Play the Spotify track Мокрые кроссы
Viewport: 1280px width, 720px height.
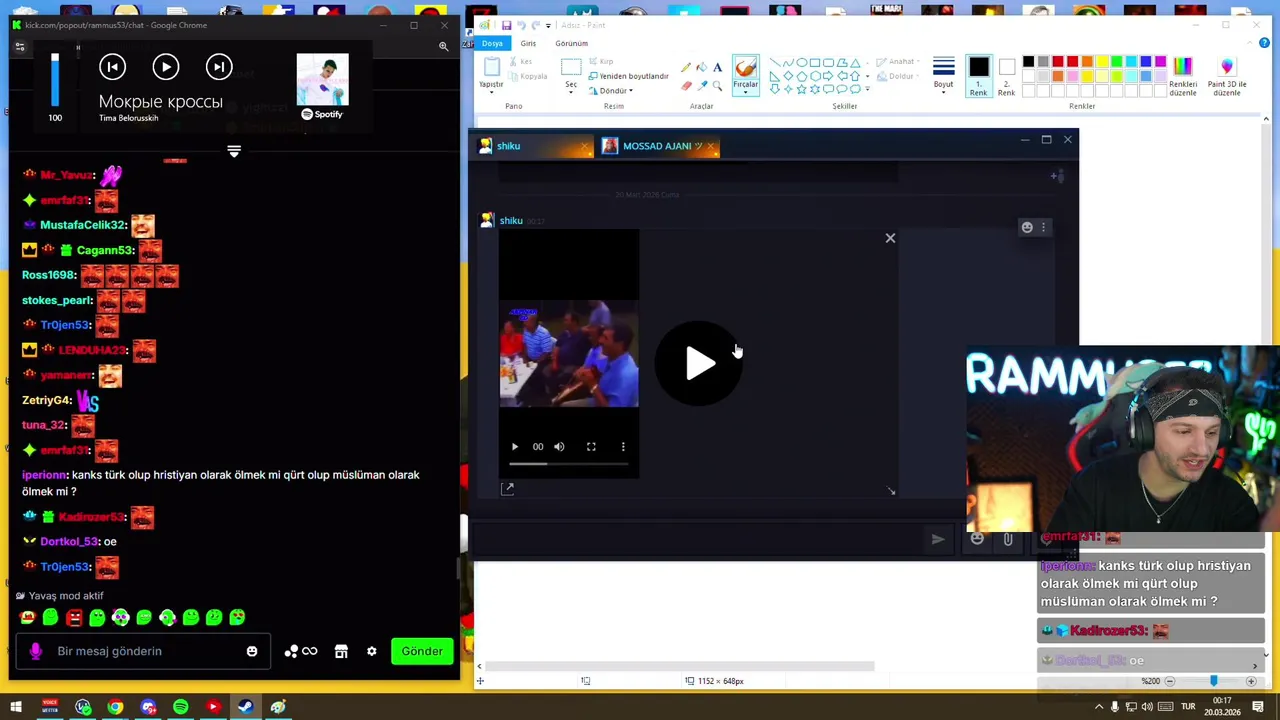coord(166,67)
